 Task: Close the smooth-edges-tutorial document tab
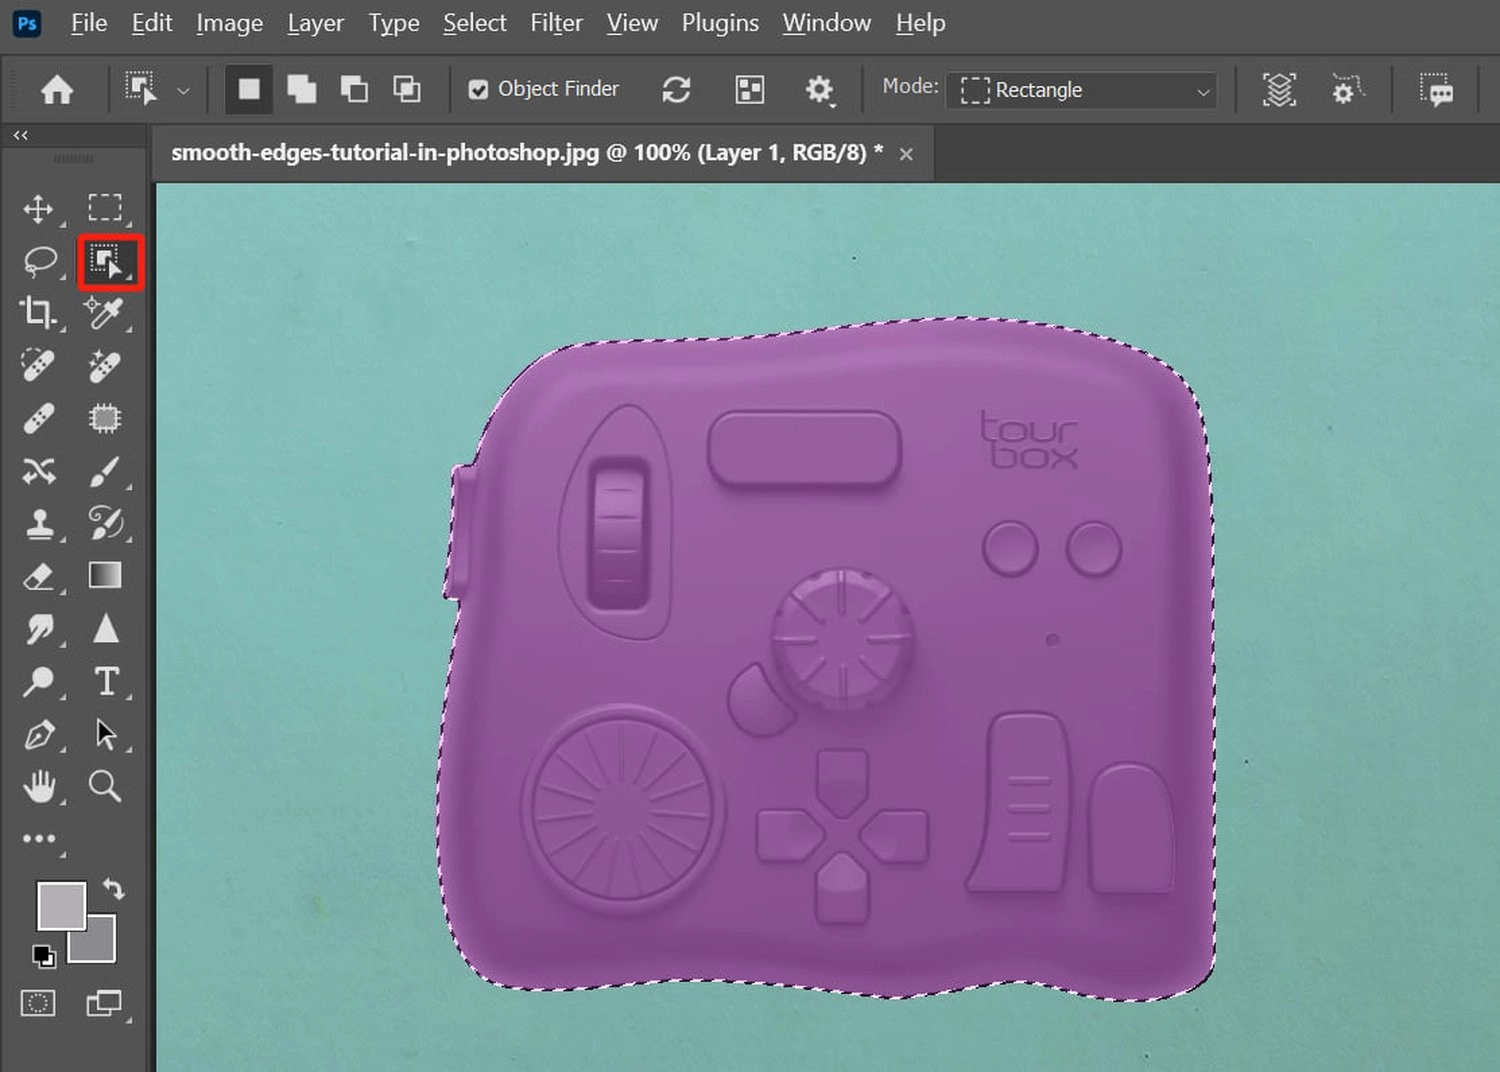(x=906, y=154)
